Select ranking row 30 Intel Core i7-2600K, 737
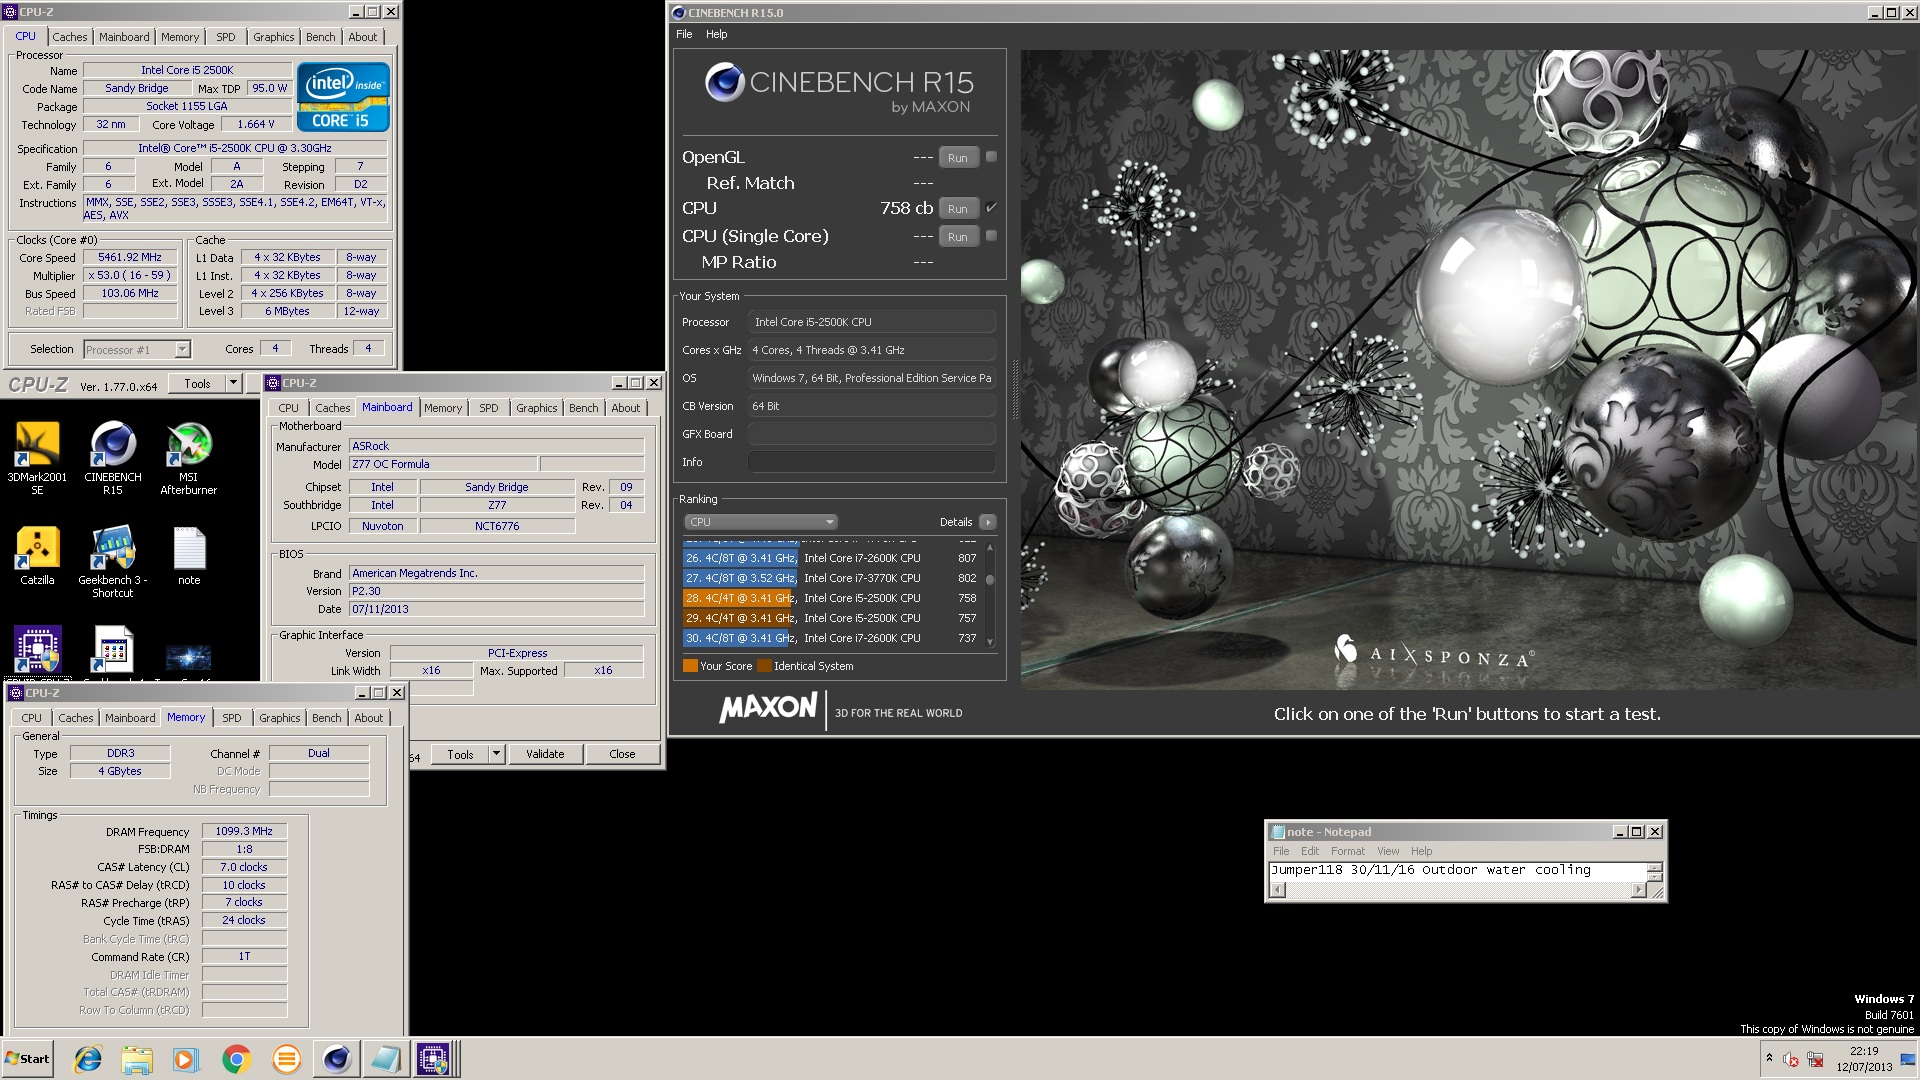The image size is (1920, 1080). click(x=832, y=638)
